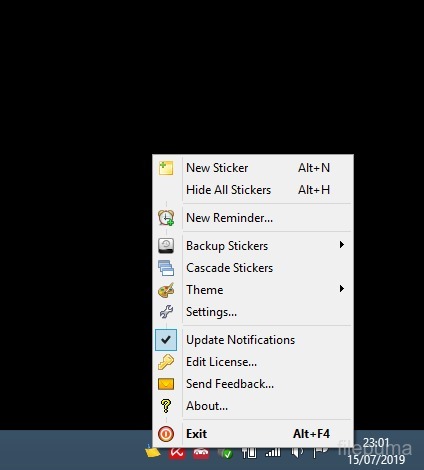424x470 pixels.
Task: Click the yellow sticker tray icon in taskbar
Action: (x=153, y=452)
